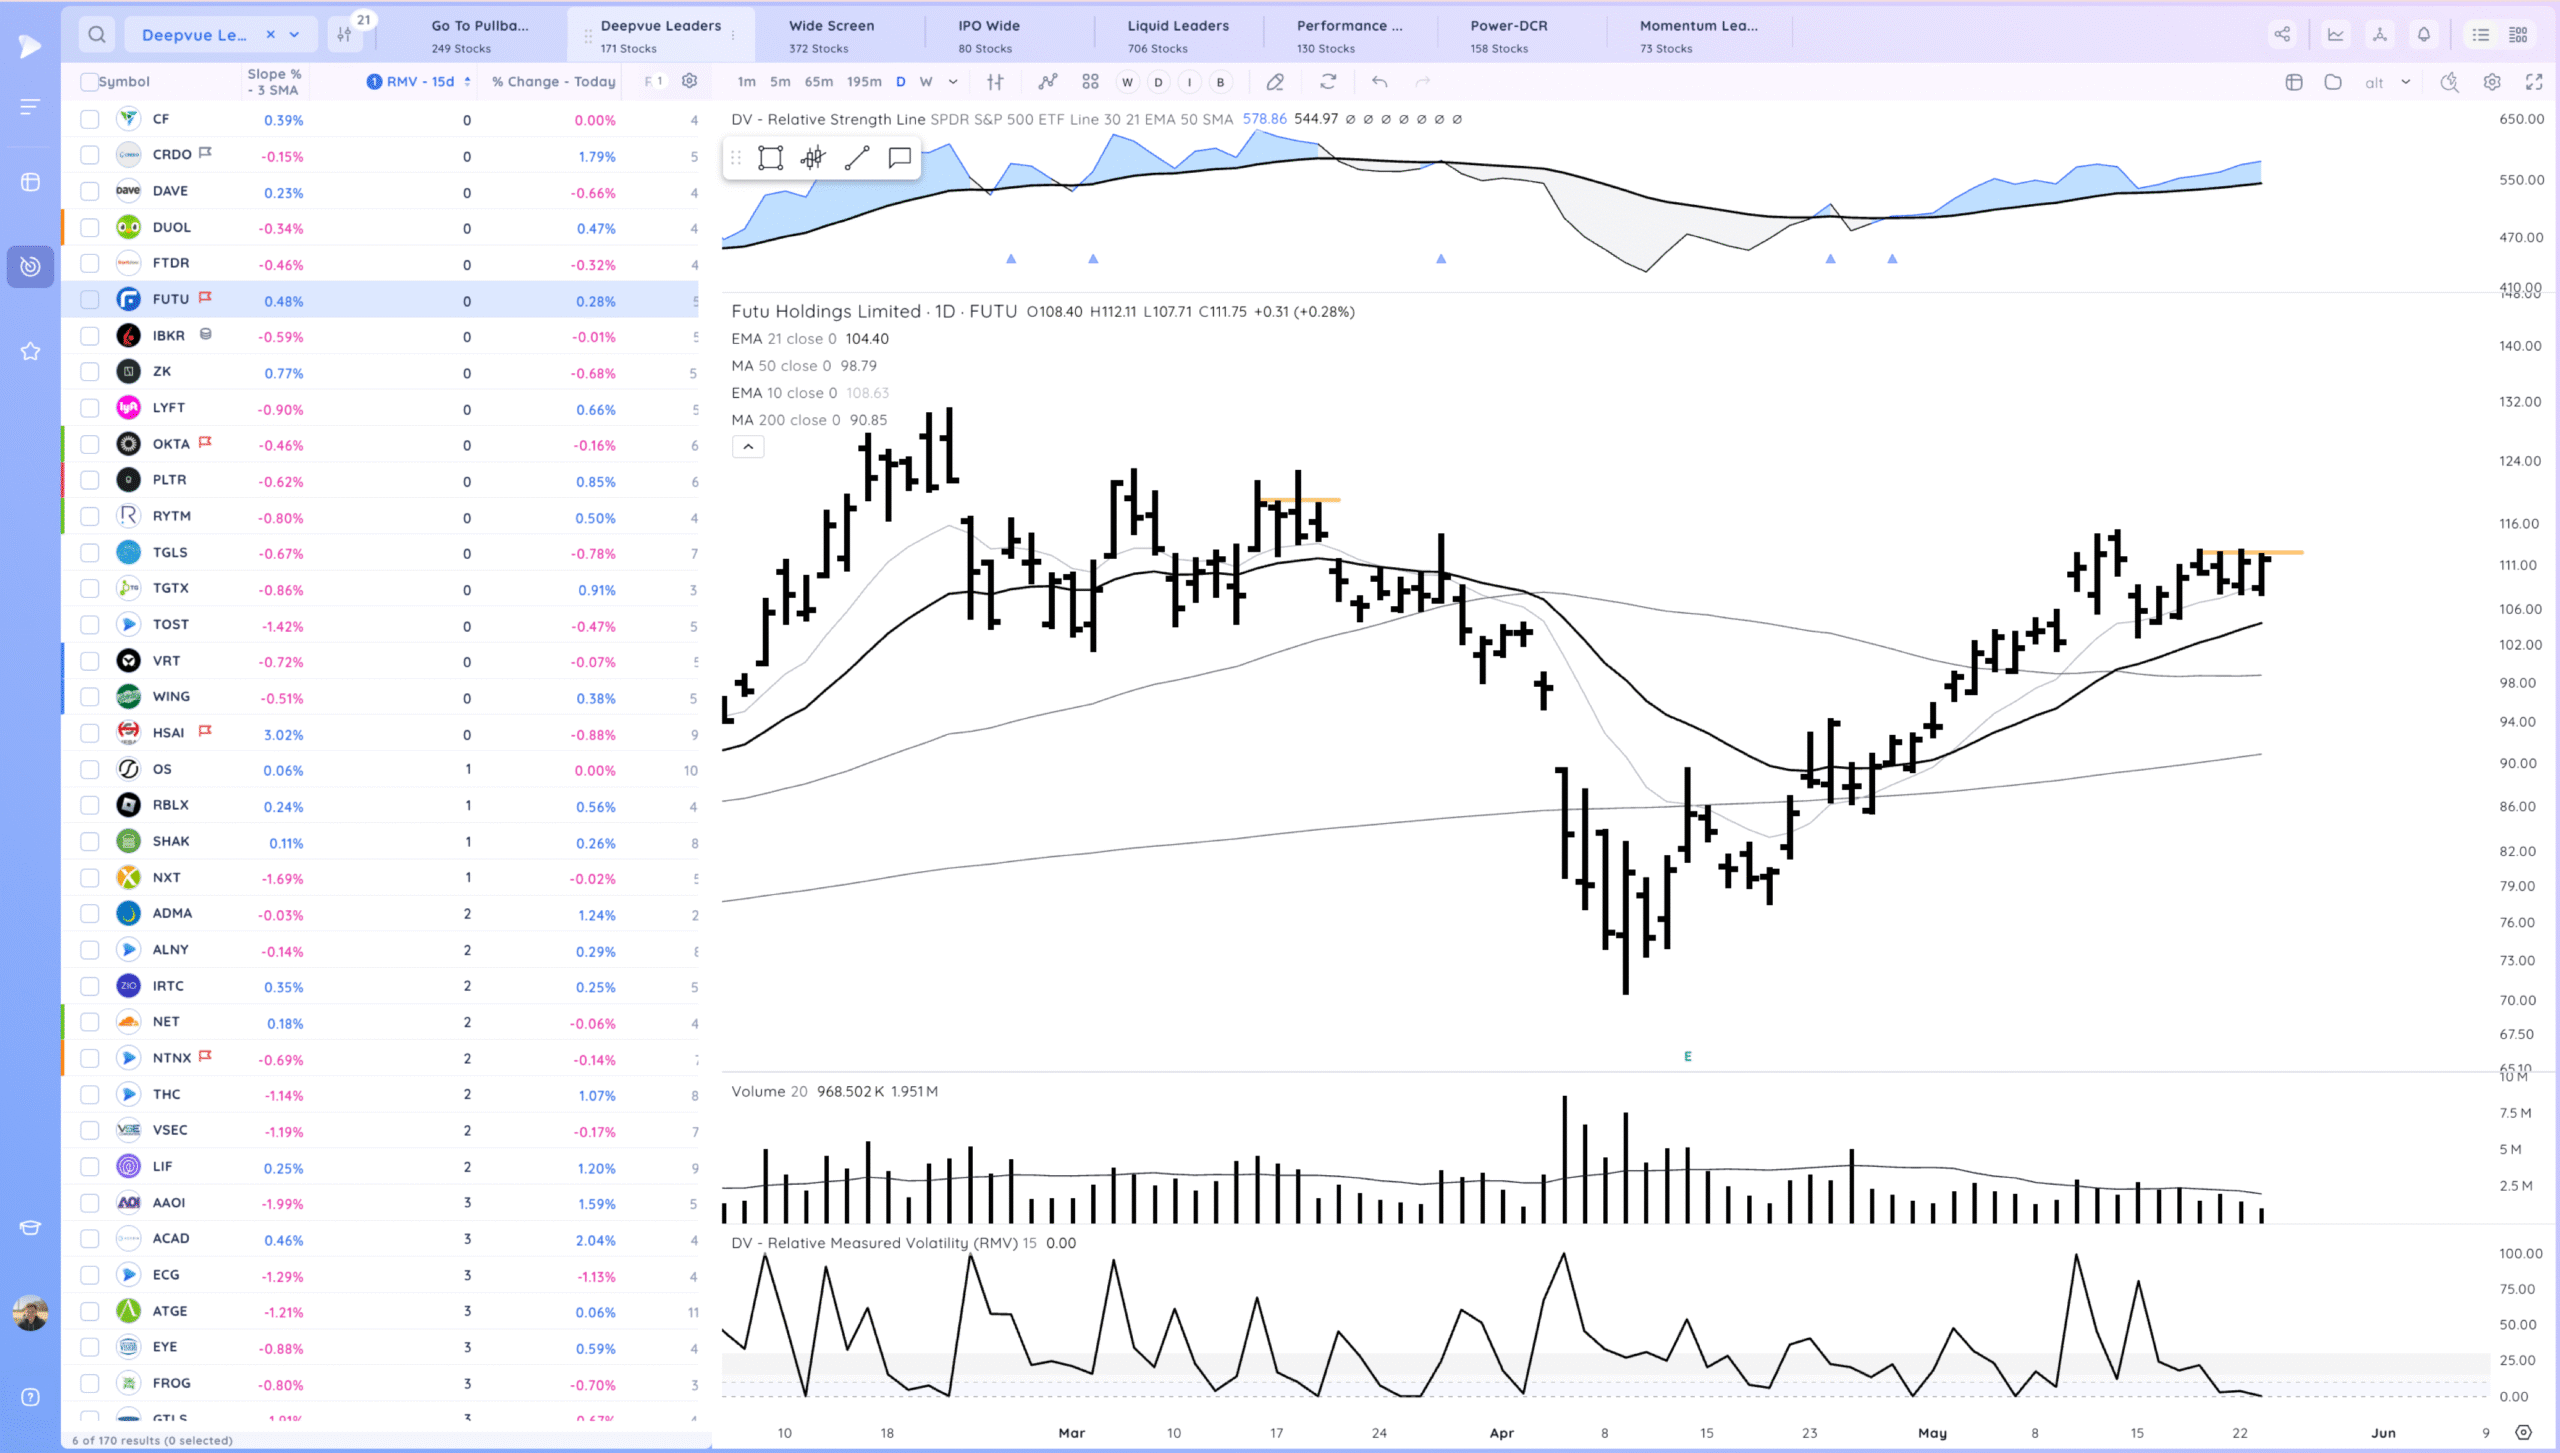
Task: Collapse the indicator legend with the chevron button
Action: (748, 447)
